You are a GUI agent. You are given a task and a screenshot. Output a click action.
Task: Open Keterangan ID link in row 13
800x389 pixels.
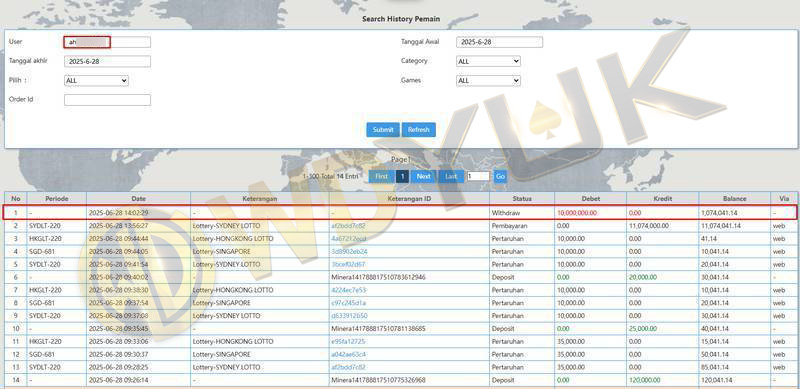(348, 367)
